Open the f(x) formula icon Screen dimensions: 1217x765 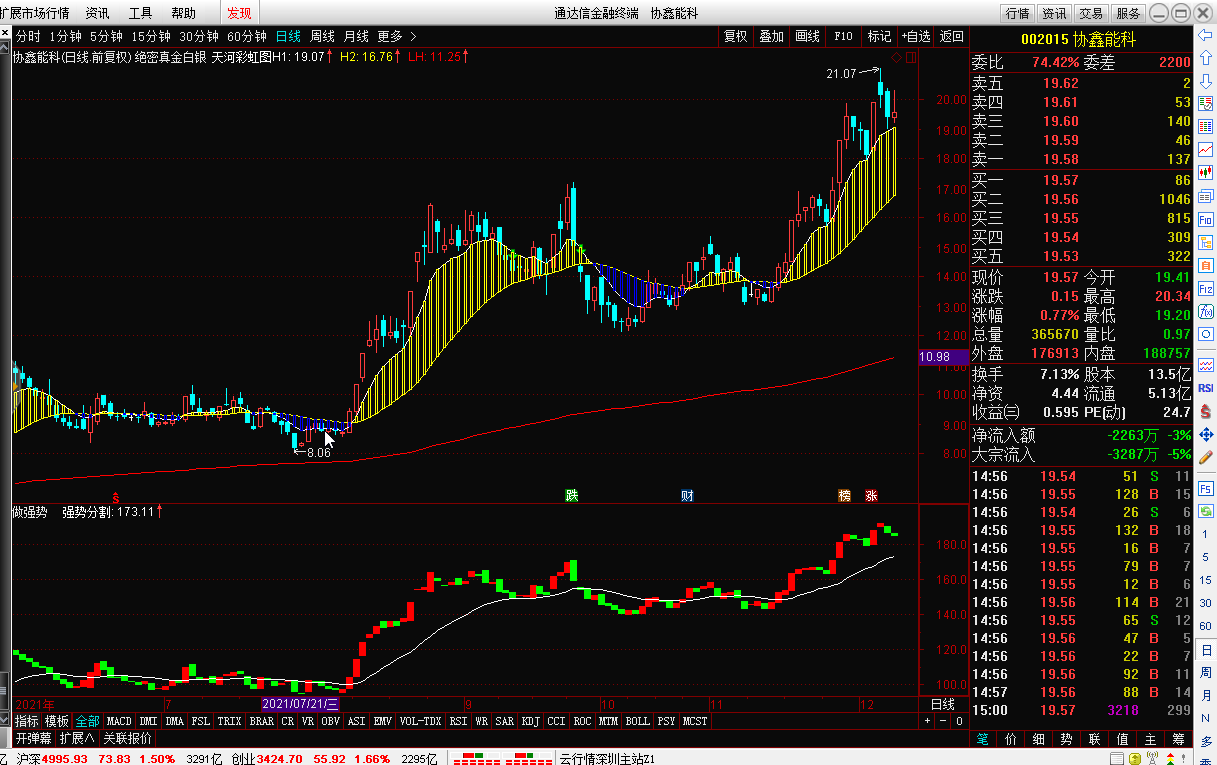tap(1206, 312)
